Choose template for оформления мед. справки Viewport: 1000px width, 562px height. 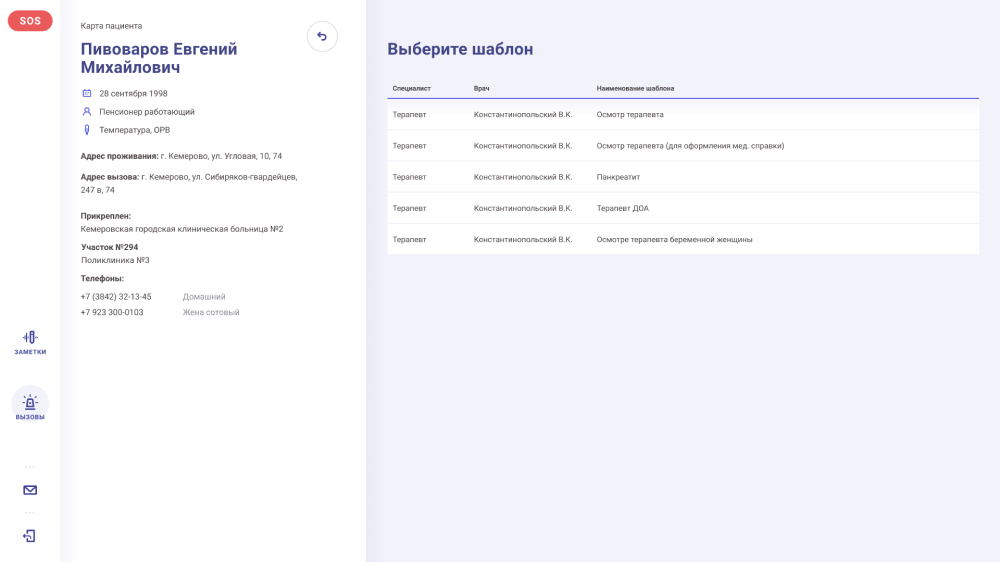pyautogui.click(x=690, y=146)
